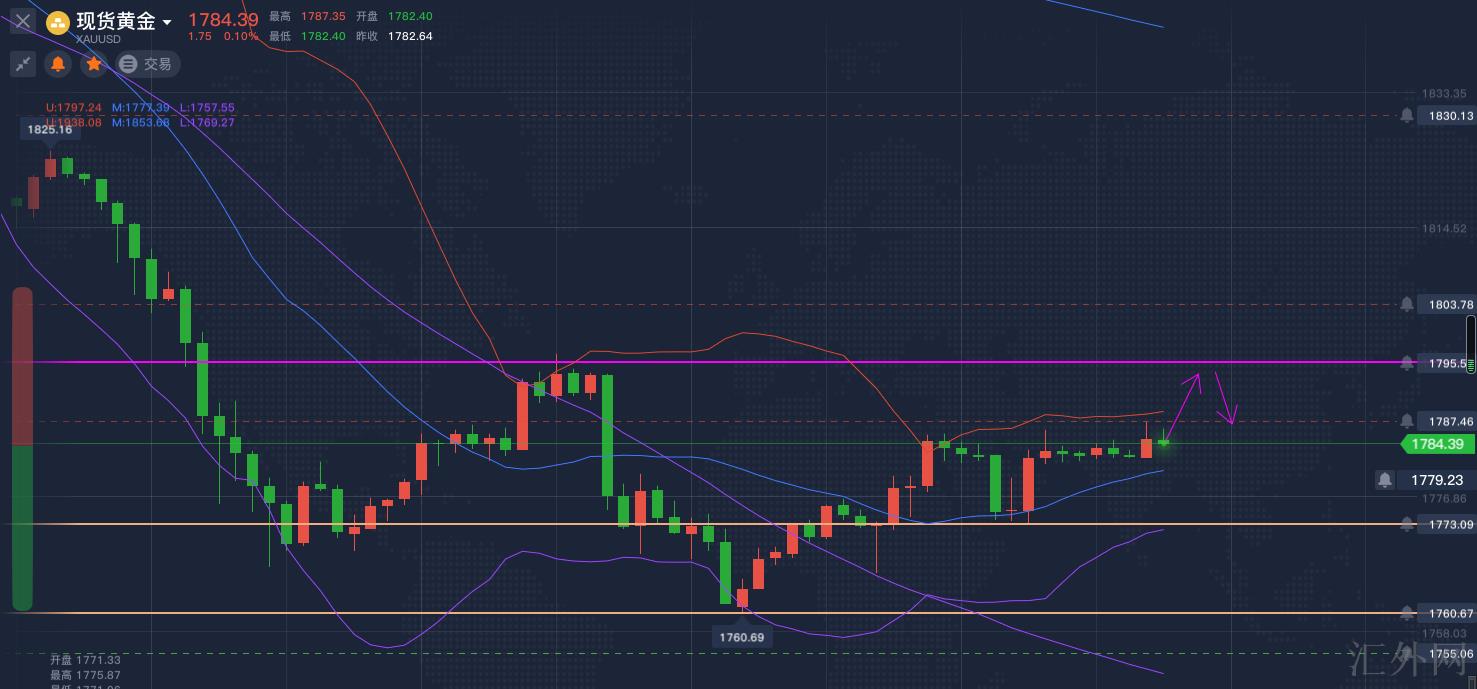This screenshot has width=1477, height=689.
Task: Click the 1760.69 low price label
Action: click(740, 637)
